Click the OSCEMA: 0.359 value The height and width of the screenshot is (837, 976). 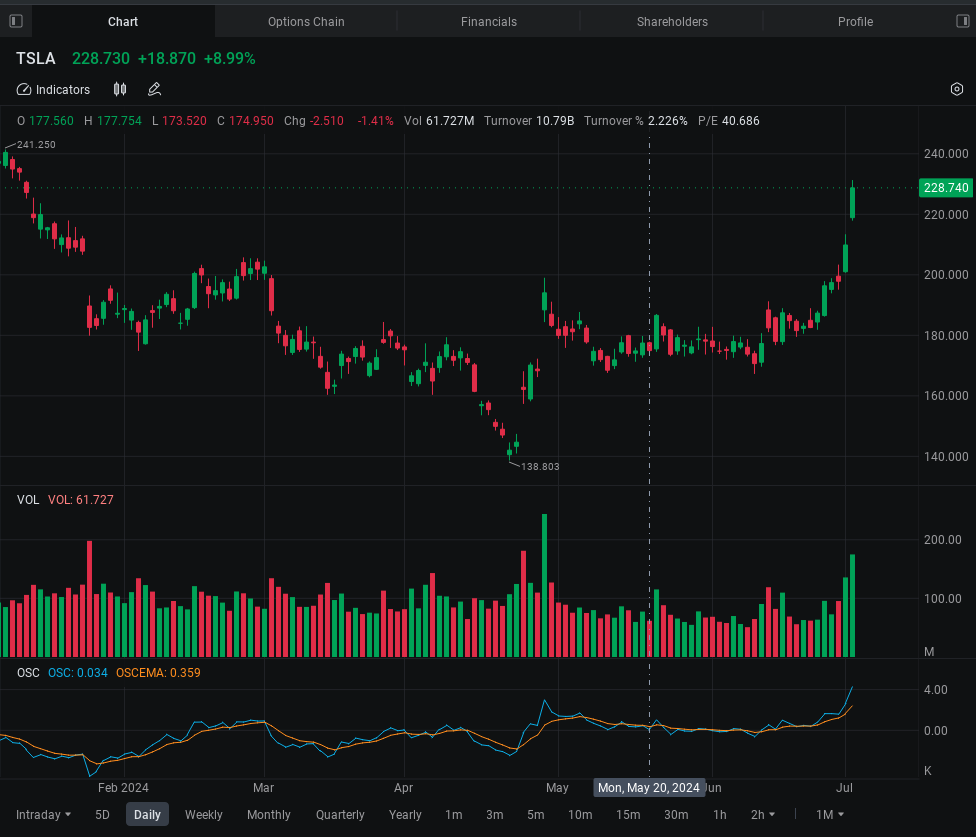(158, 673)
